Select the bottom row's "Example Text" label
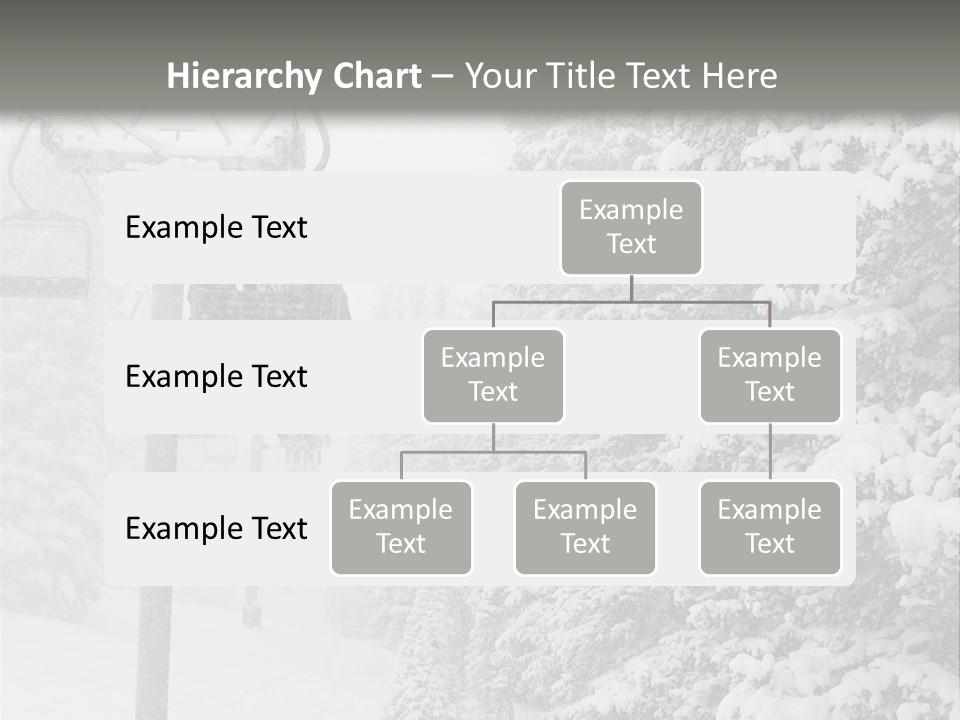960x720 pixels. [216, 529]
